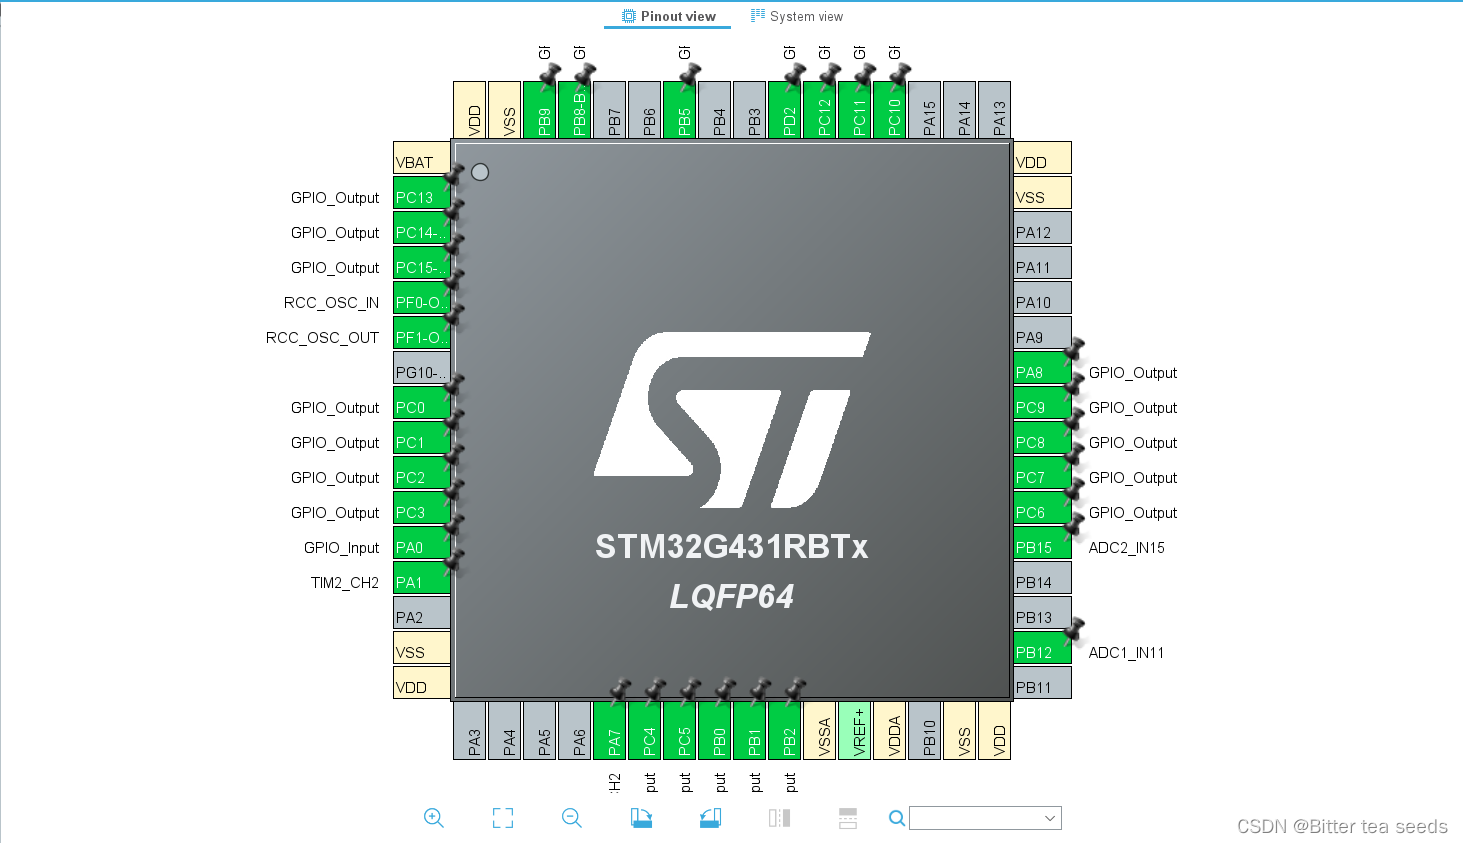Select pin PC2
Viewport: 1463px width, 843px height.
[x=421, y=473]
